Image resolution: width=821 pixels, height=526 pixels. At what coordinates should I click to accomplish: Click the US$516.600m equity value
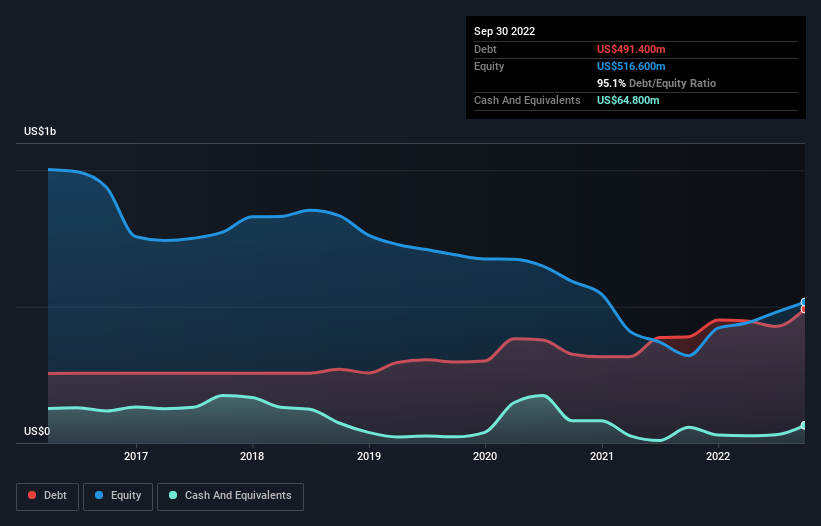(631, 66)
